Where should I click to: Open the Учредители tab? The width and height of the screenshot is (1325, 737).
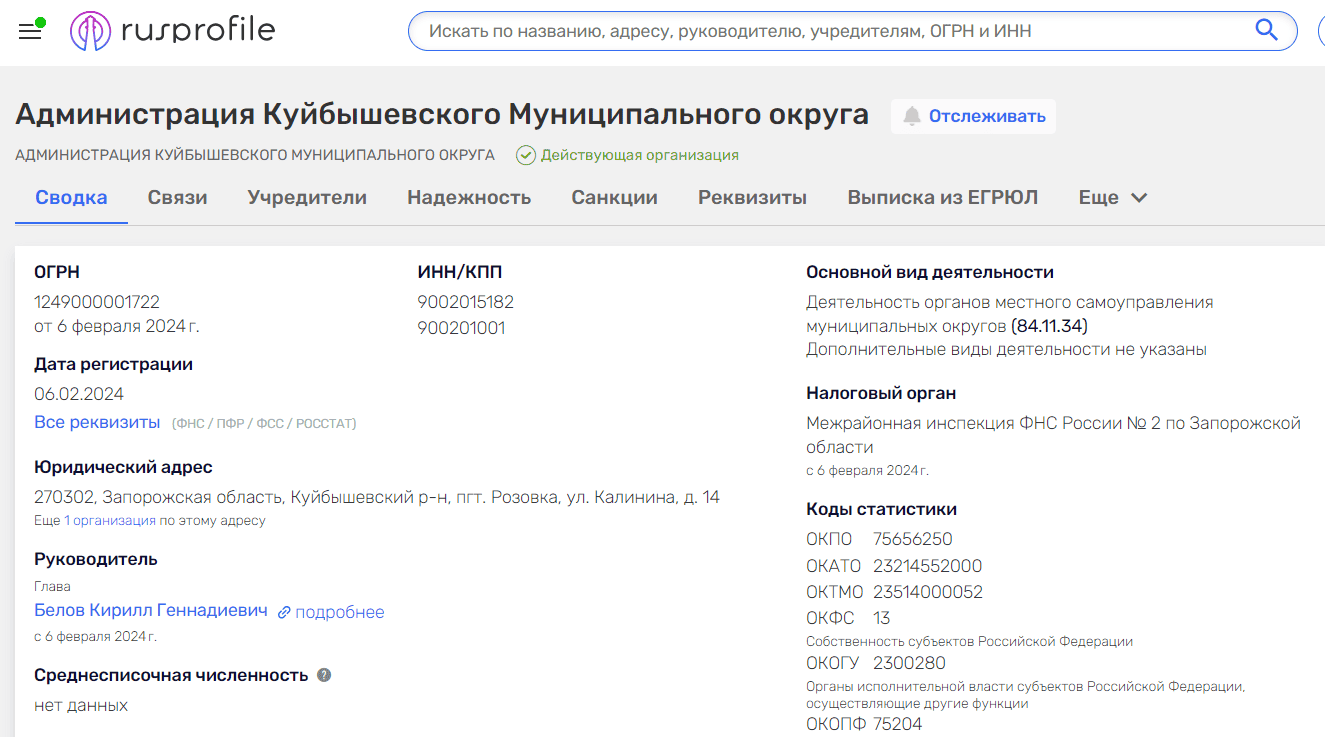pos(307,197)
